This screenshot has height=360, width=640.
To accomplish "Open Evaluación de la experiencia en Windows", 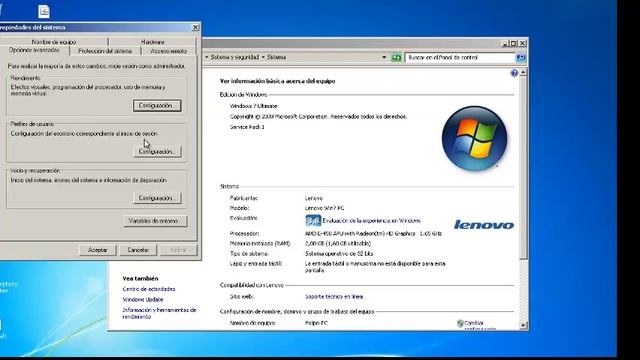I will click(371, 220).
